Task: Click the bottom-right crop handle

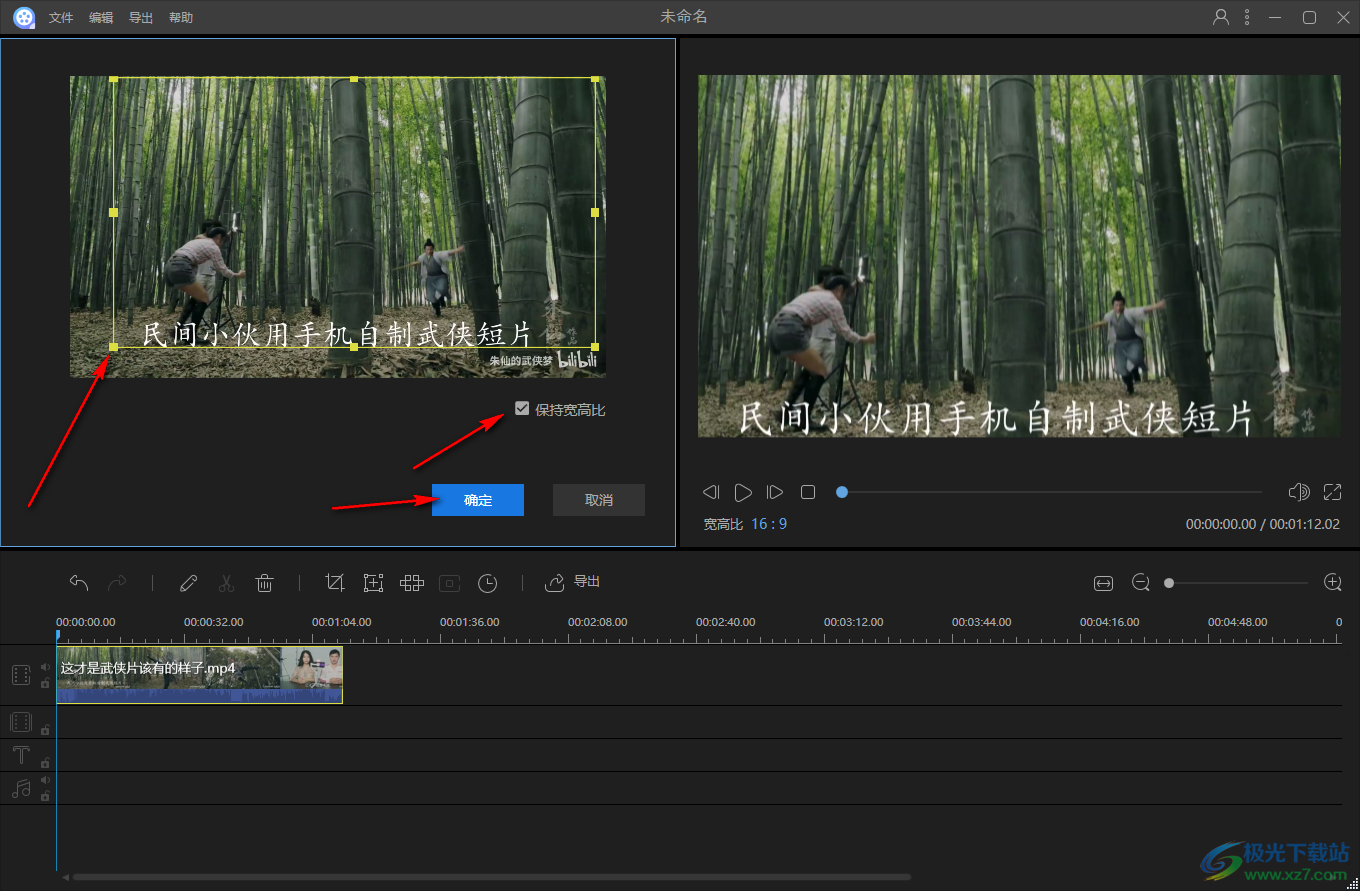Action: tap(595, 347)
